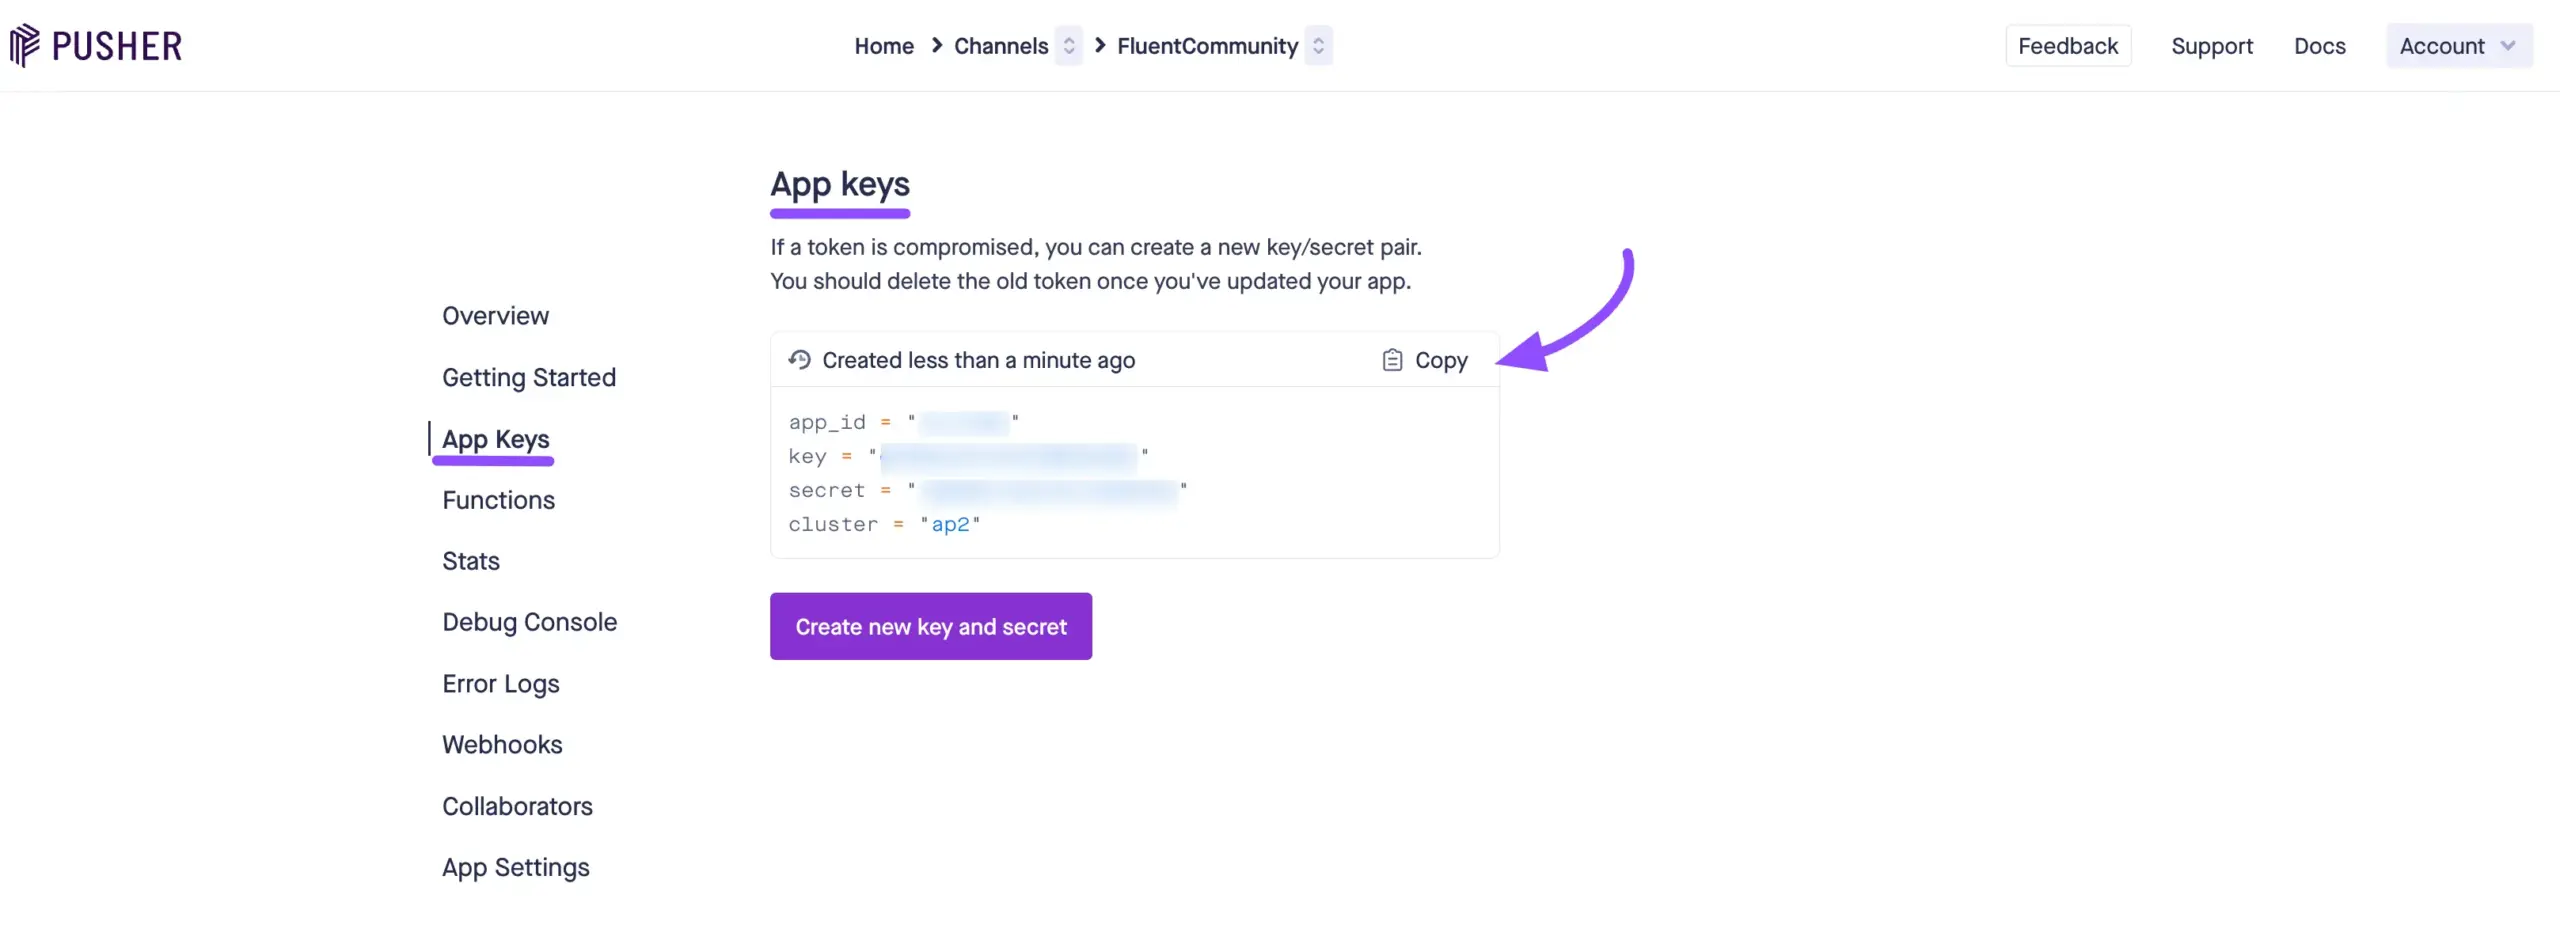Open the Functions sidebar page
2560x948 pixels.
click(498, 500)
